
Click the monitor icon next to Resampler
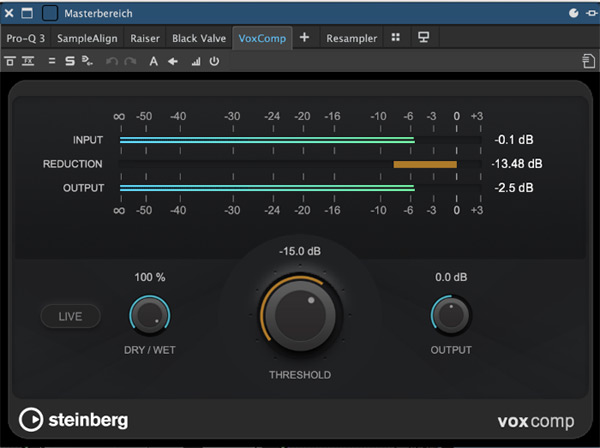click(423, 37)
